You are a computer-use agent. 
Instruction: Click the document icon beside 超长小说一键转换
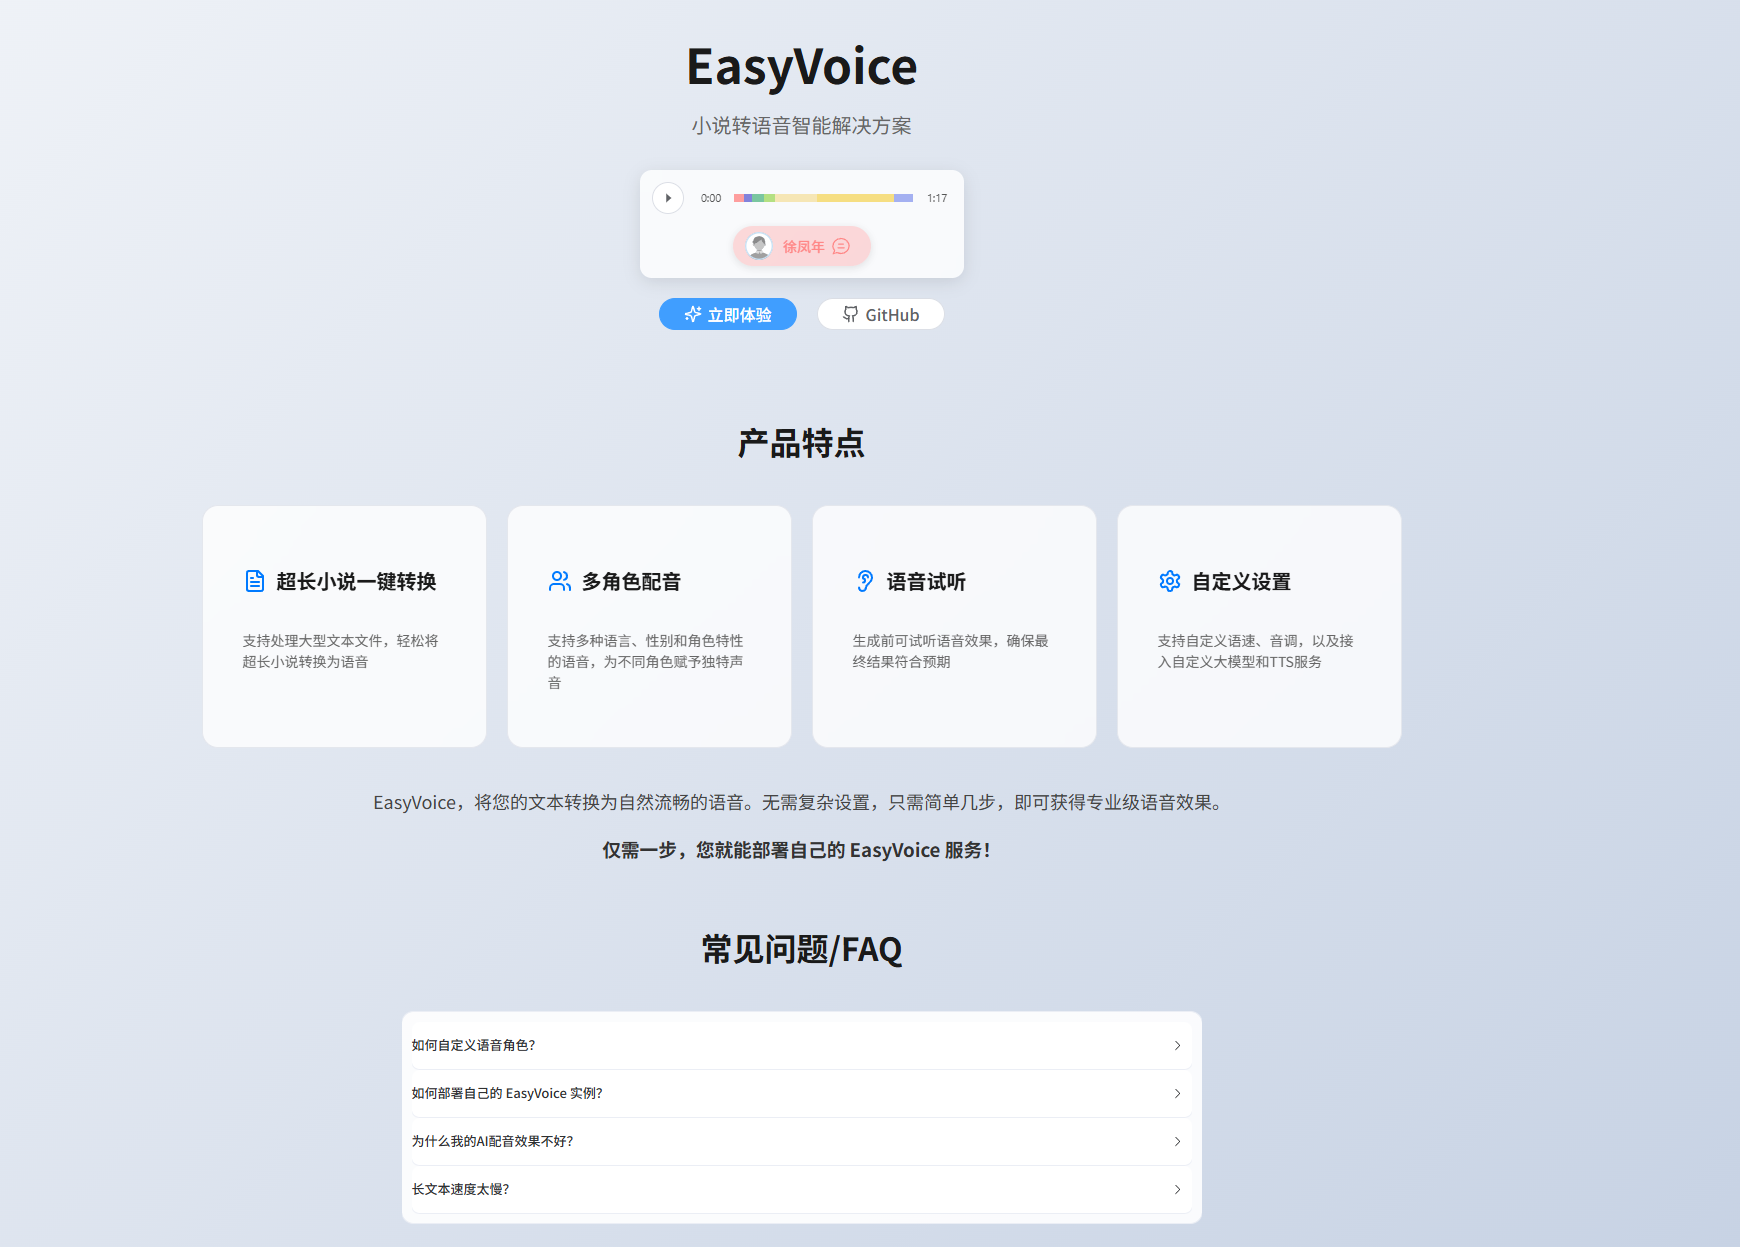[x=255, y=581]
